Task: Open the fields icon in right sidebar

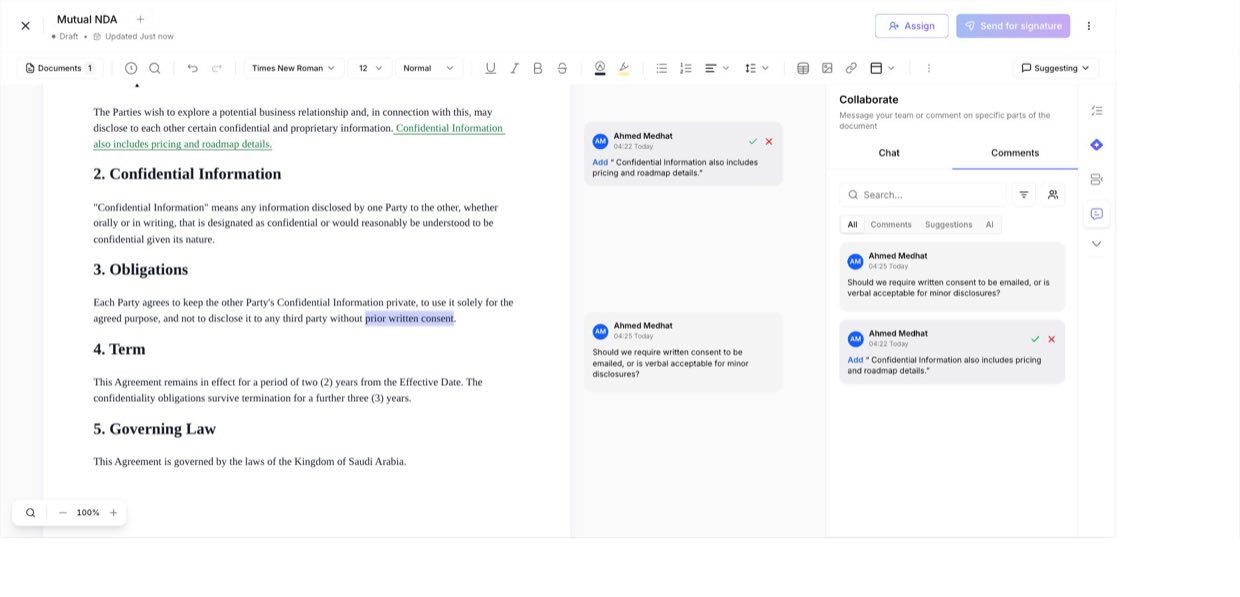Action: [x=1097, y=180]
